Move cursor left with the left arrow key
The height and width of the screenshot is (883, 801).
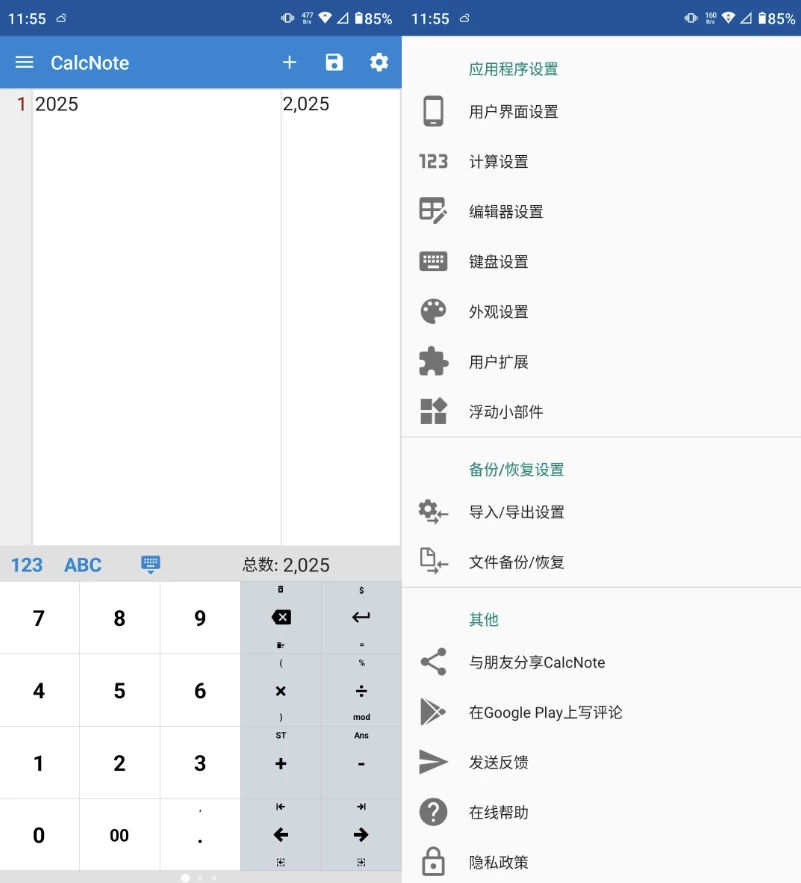(x=281, y=834)
